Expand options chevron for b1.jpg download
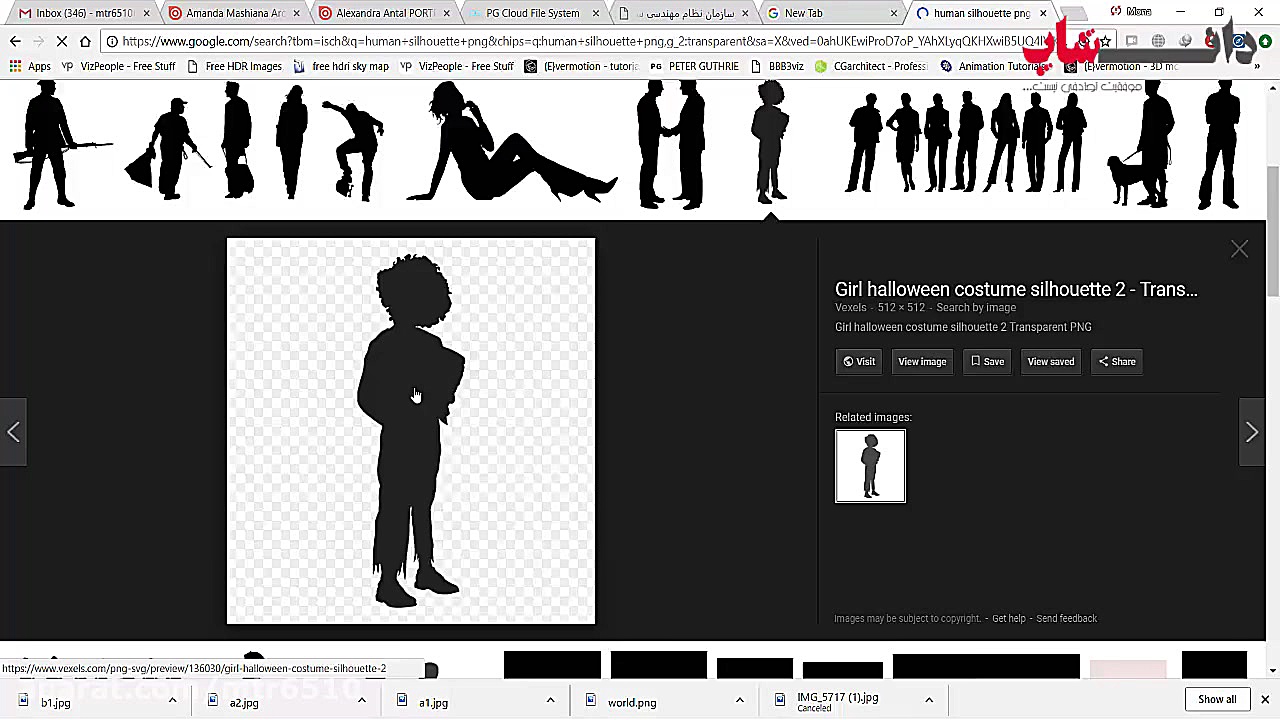This screenshot has width=1280, height=720. pyautogui.click(x=172, y=700)
